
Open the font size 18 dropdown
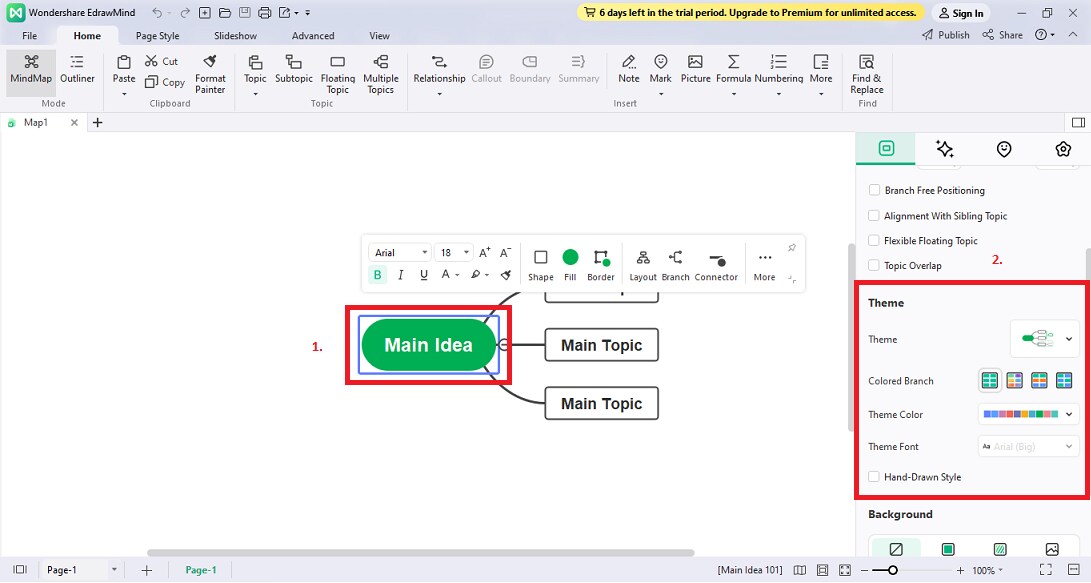(454, 253)
